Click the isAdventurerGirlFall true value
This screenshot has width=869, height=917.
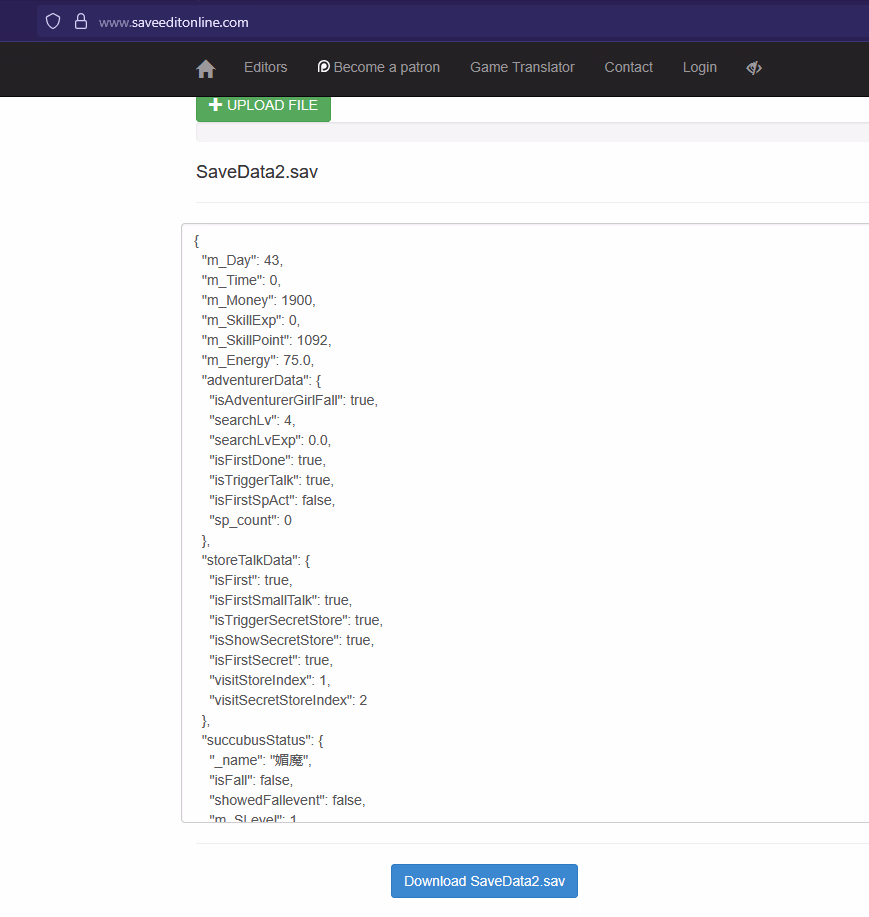(362, 400)
